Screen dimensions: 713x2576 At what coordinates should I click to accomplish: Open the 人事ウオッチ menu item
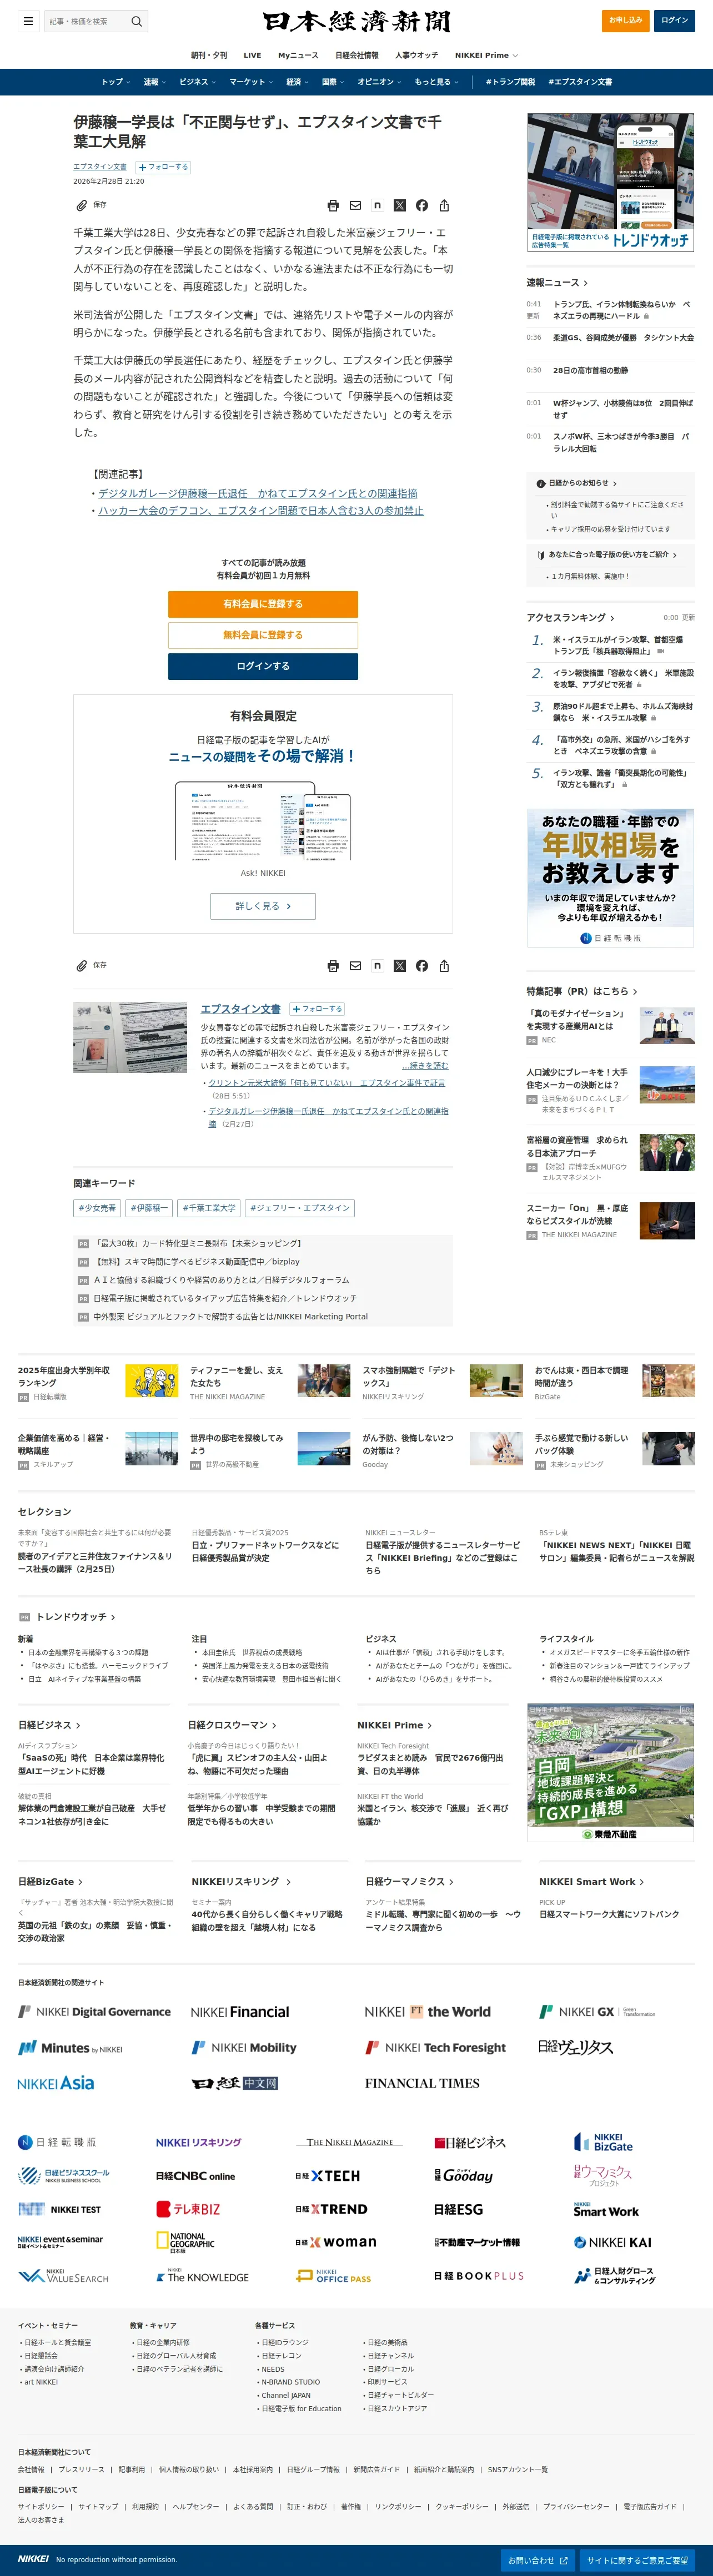coord(416,55)
